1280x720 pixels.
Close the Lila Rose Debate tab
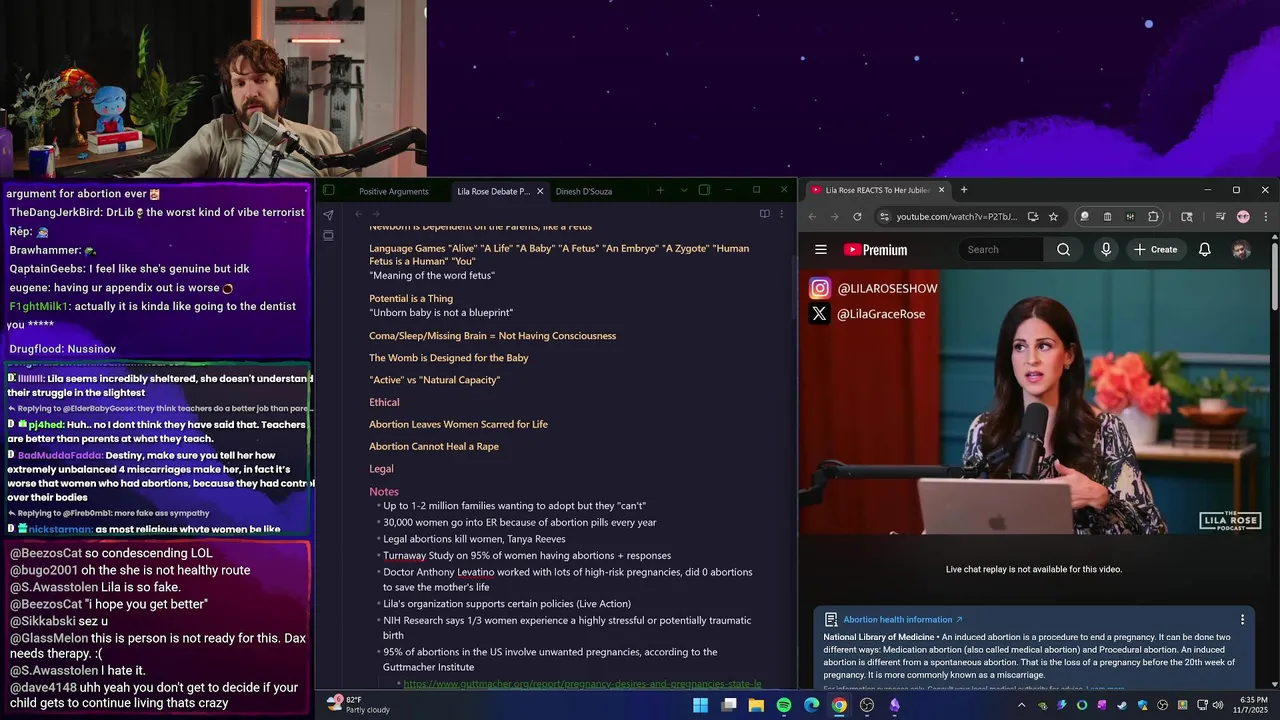click(540, 191)
